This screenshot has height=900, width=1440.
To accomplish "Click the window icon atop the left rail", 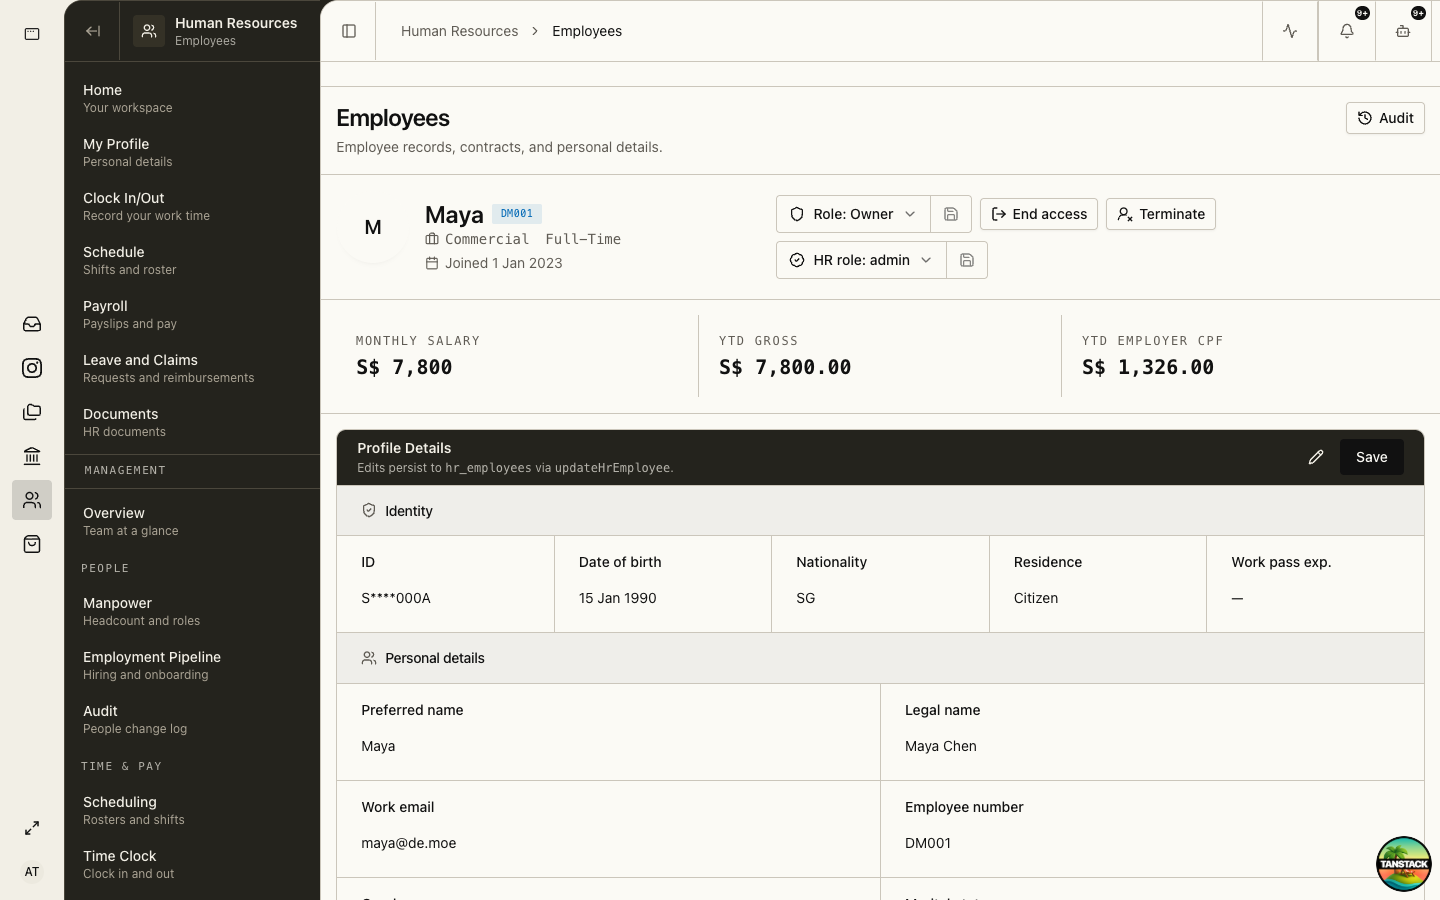I will click(32, 34).
